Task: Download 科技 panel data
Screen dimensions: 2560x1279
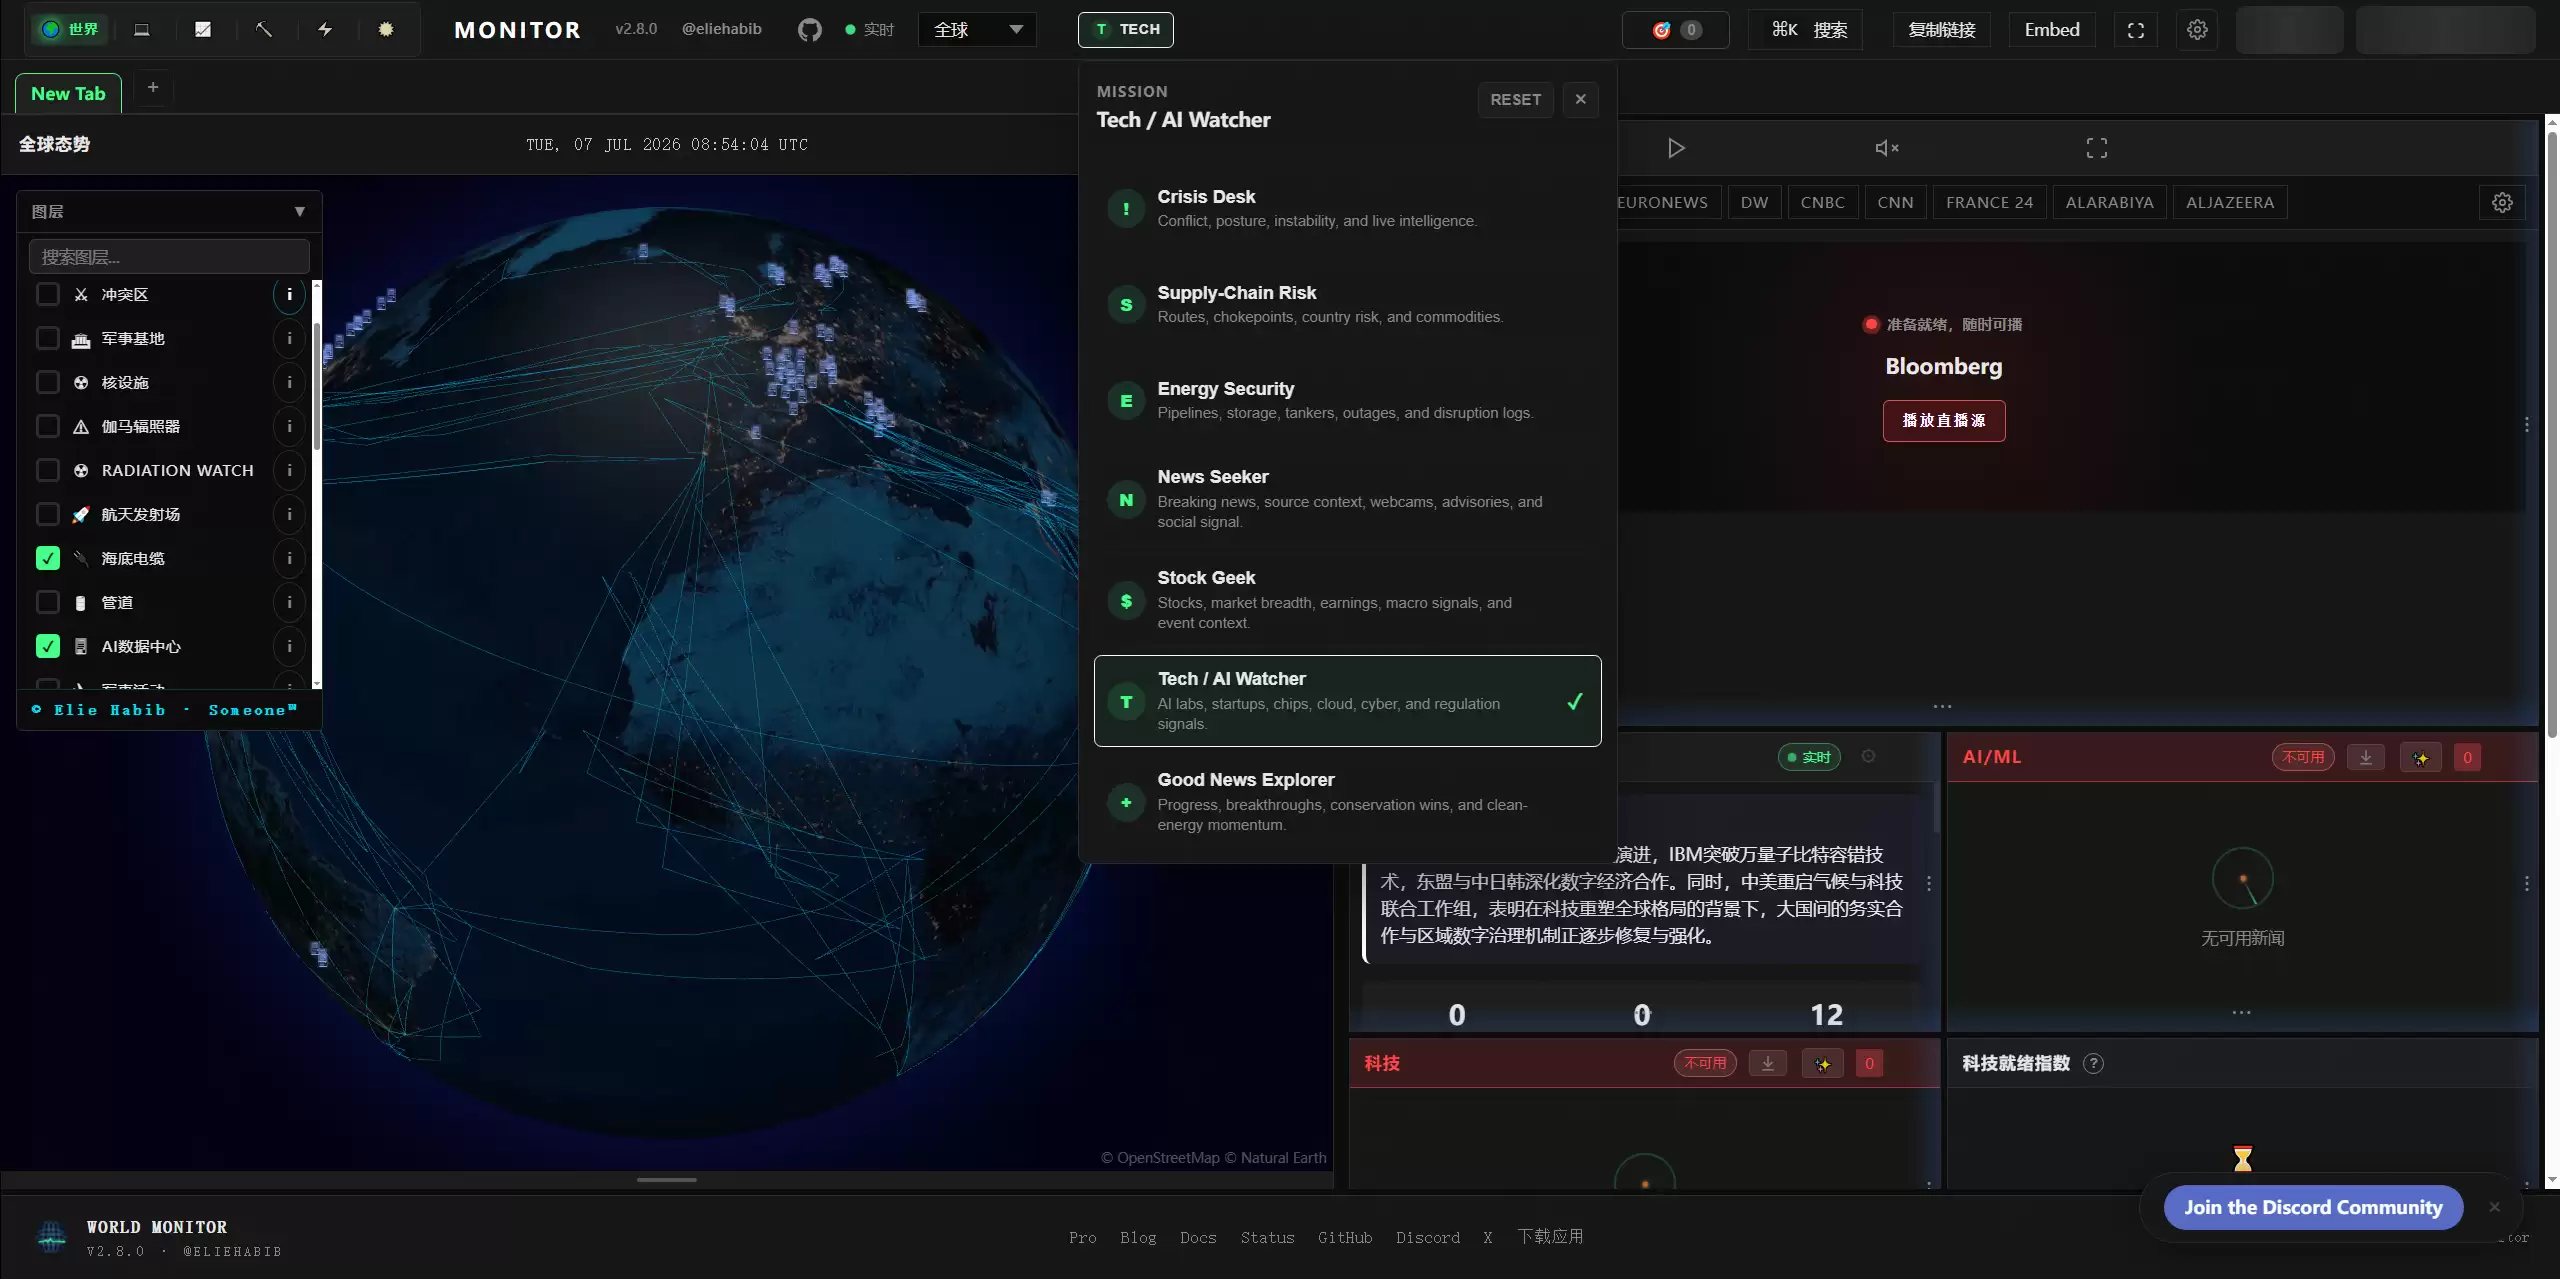Action: [x=1768, y=1063]
